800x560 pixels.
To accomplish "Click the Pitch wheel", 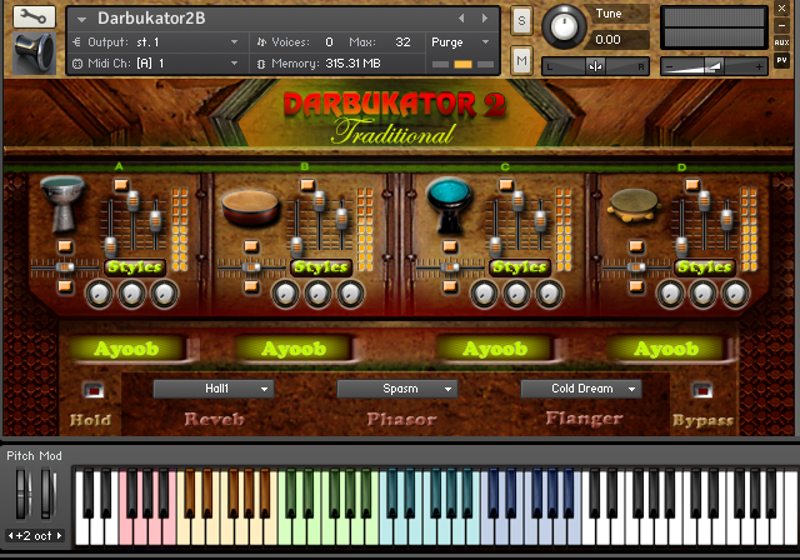I will tap(22, 494).
